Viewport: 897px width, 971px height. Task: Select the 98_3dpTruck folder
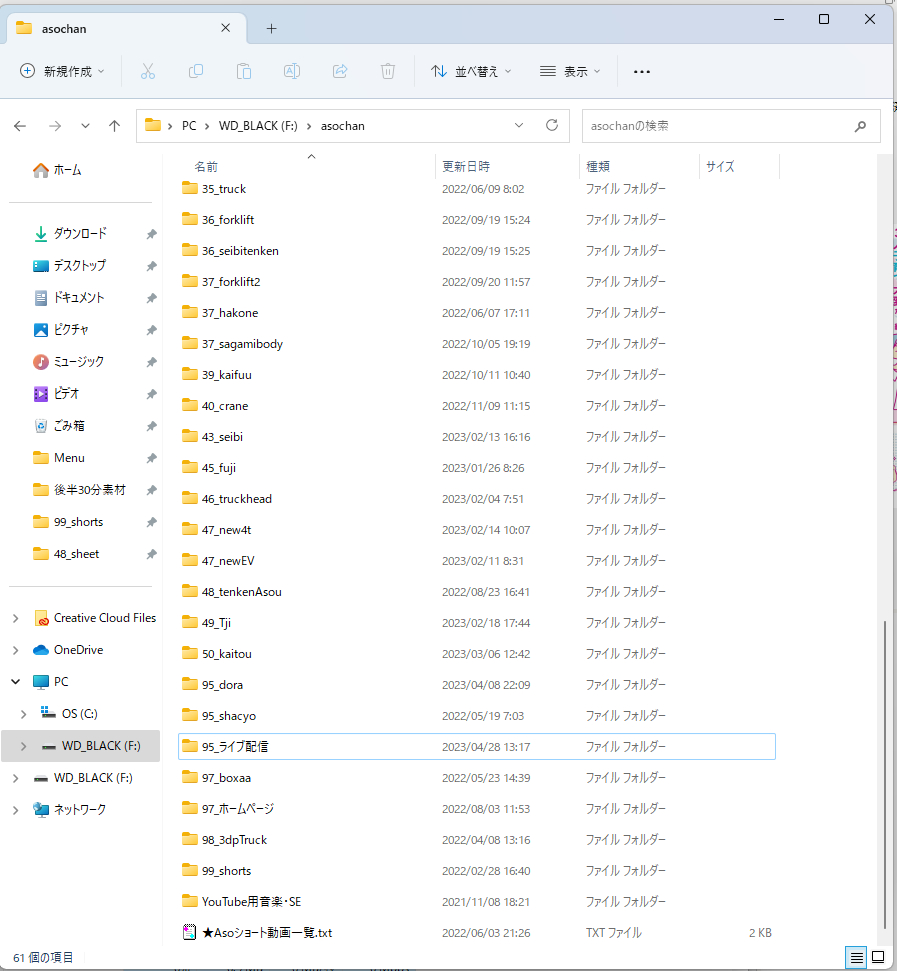point(477,840)
